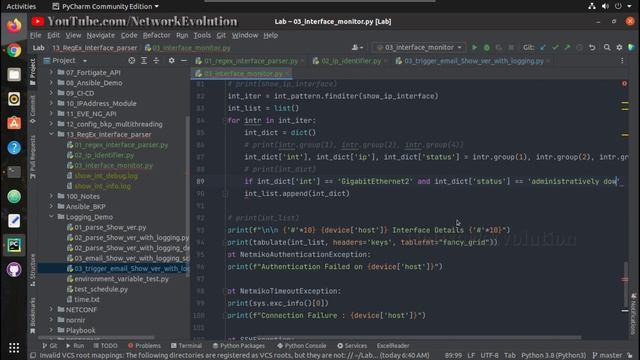Open Python Packages tool window
The width and height of the screenshot is (640, 360).
[239, 345]
